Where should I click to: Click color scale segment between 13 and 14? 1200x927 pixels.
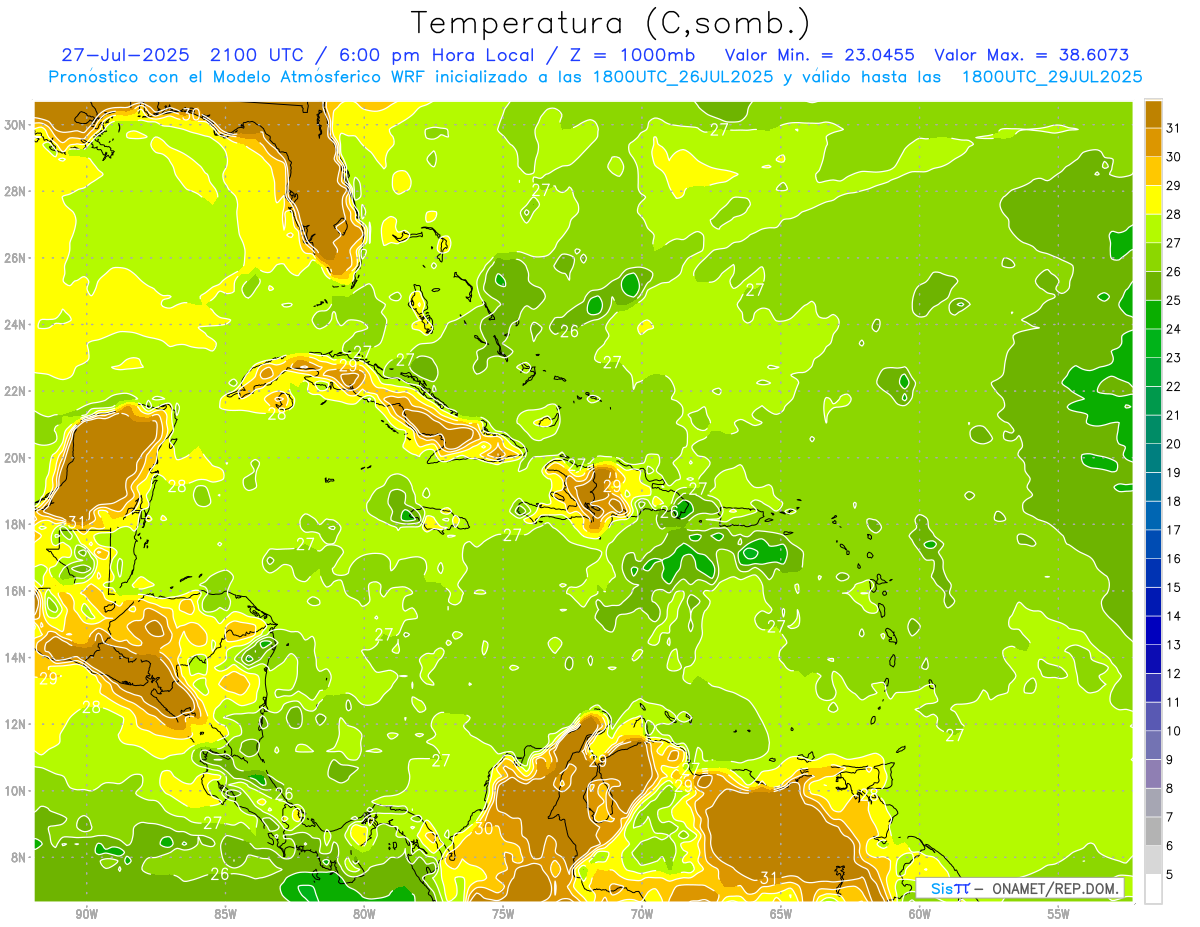point(1153,630)
